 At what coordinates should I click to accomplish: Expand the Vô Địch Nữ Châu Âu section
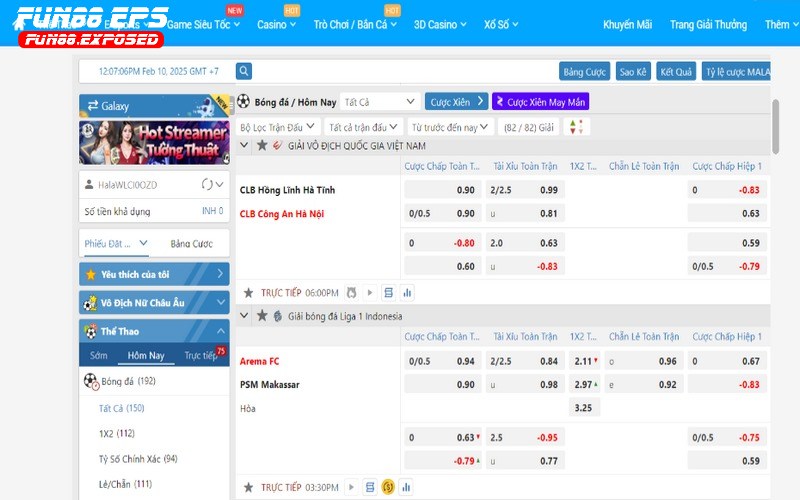(x=220, y=303)
